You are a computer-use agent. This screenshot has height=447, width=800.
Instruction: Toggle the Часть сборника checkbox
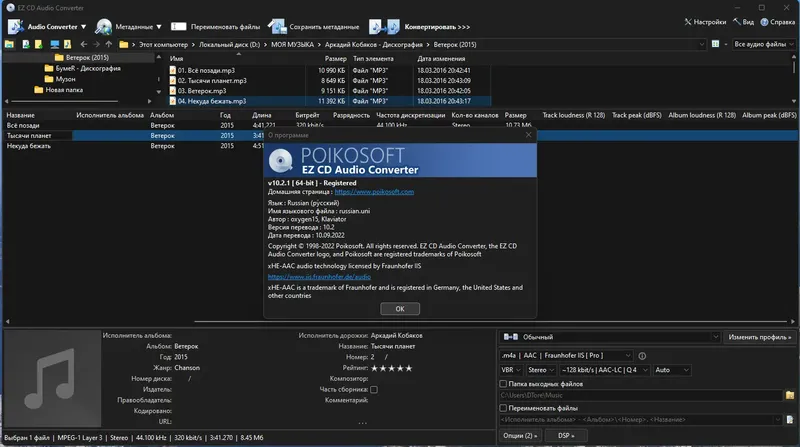coord(375,390)
